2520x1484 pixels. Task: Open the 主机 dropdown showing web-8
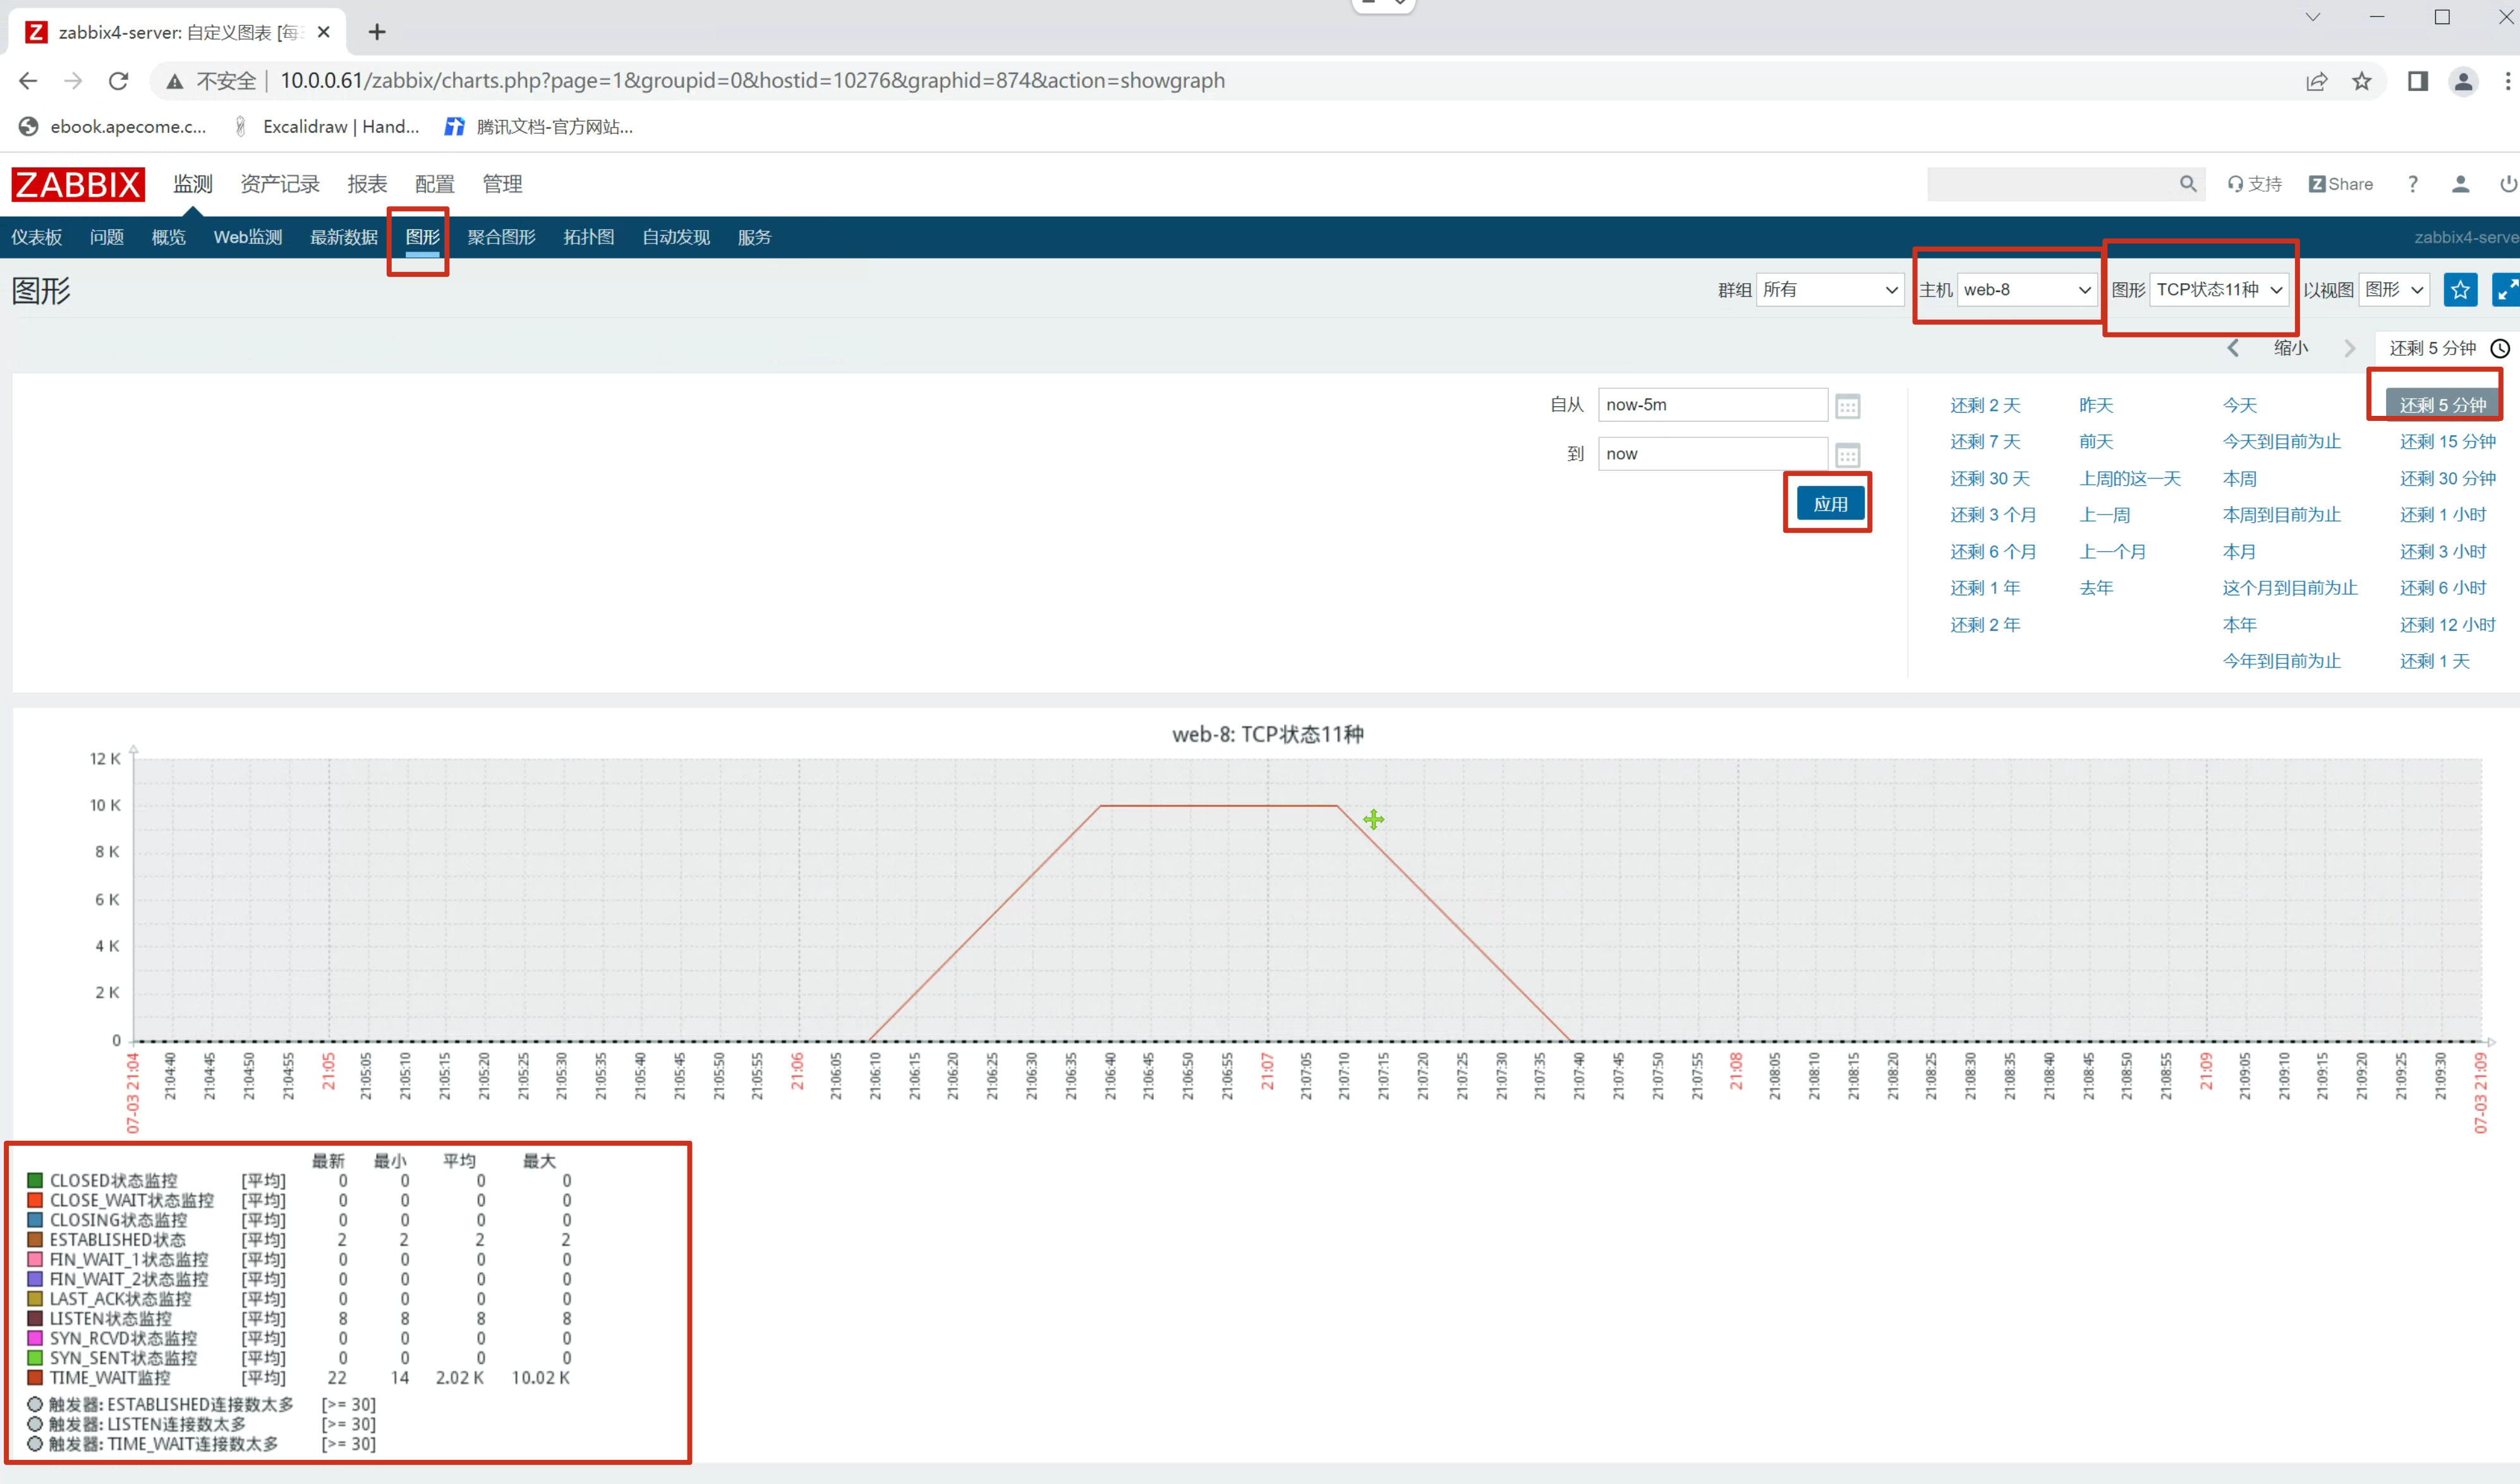tap(2026, 290)
